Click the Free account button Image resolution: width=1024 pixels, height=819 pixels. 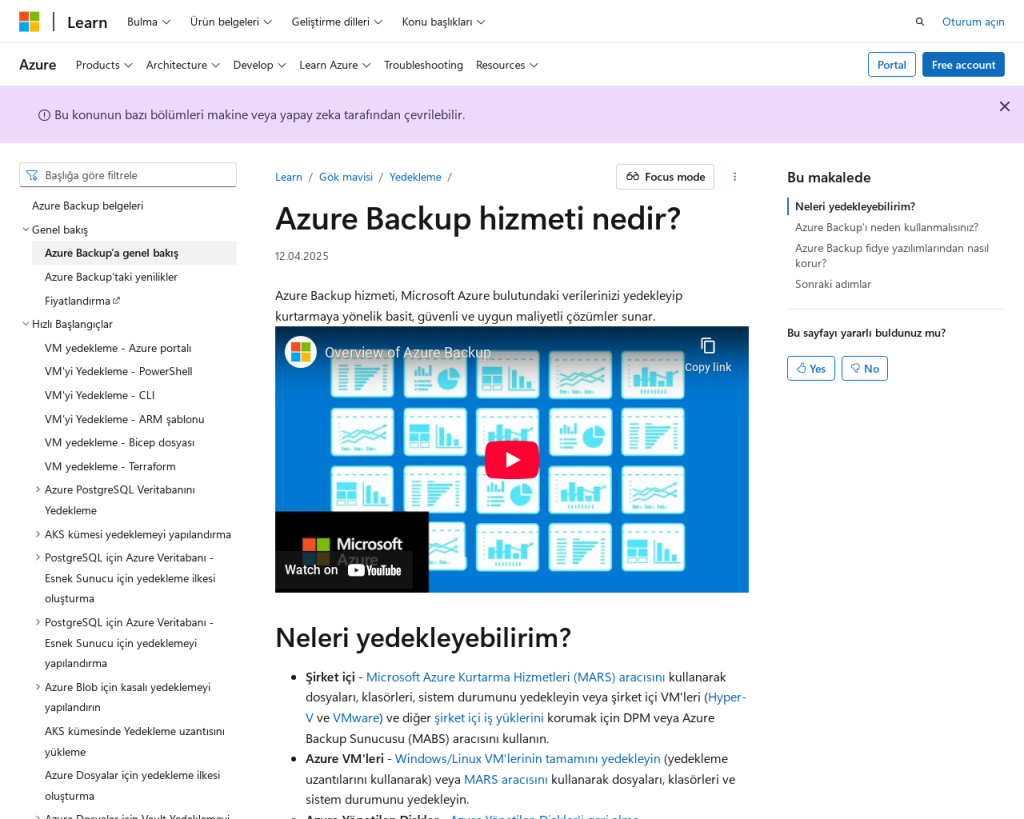click(x=963, y=65)
